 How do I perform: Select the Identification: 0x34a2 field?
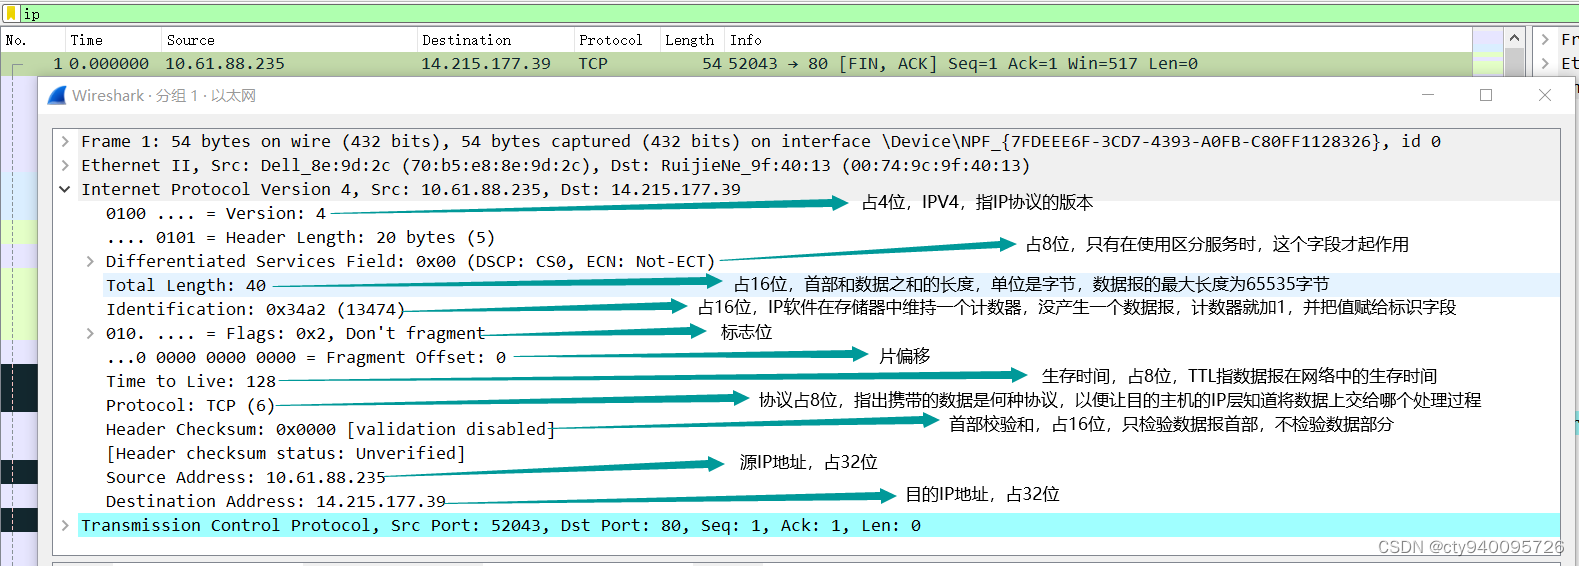(255, 309)
